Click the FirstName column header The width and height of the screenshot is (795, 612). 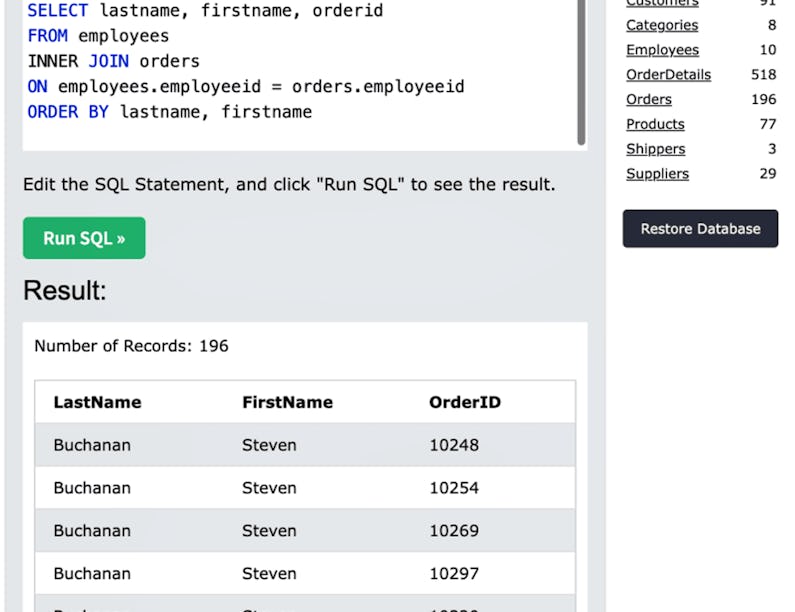click(x=287, y=402)
